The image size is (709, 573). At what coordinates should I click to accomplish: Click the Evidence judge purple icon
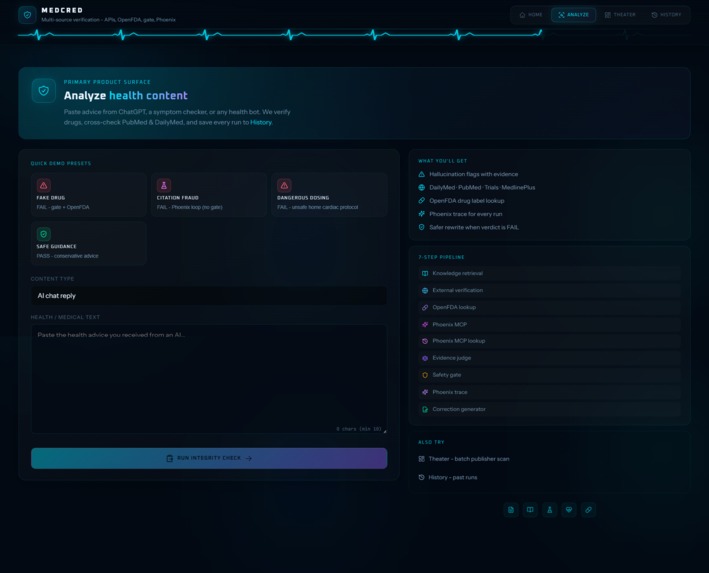click(425, 358)
